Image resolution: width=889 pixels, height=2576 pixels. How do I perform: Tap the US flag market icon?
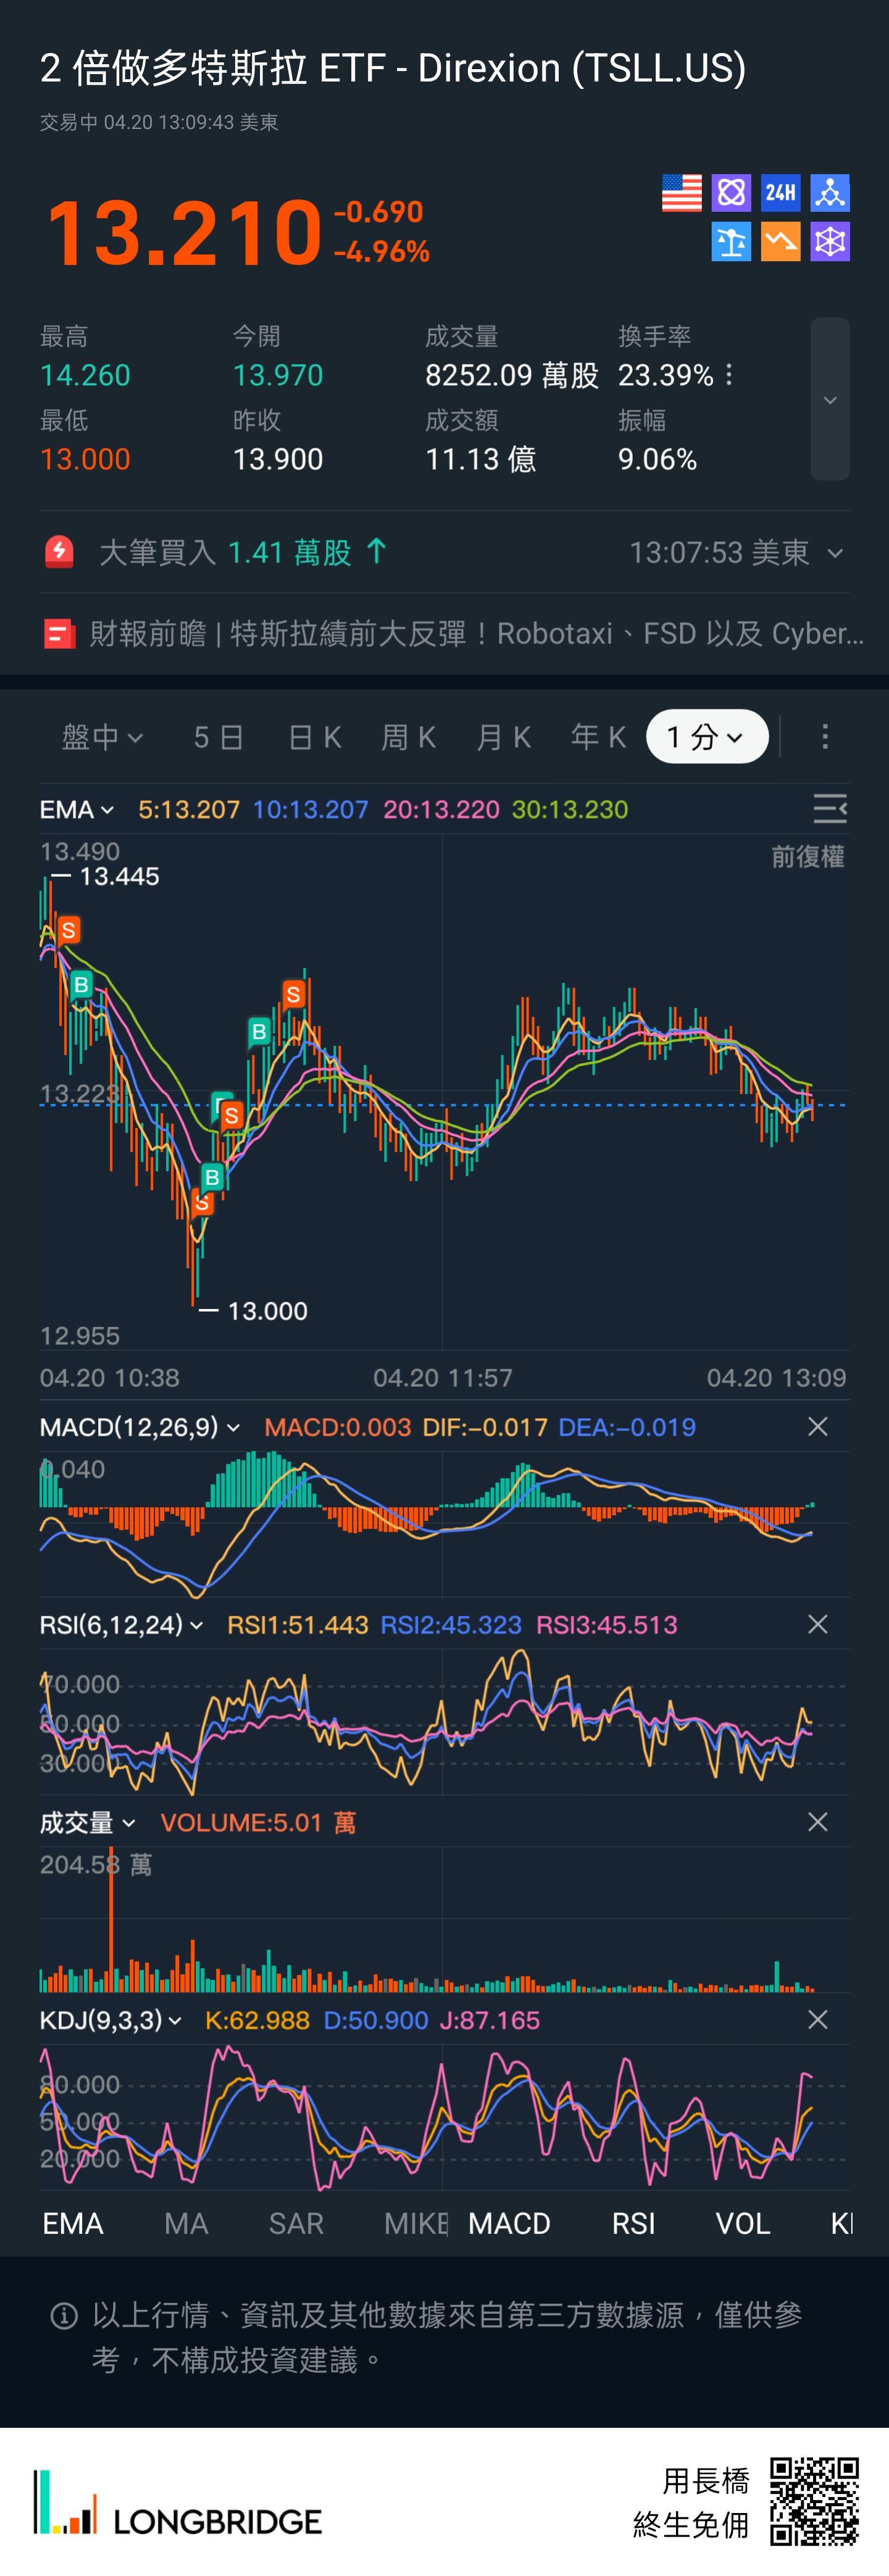[681, 193]
